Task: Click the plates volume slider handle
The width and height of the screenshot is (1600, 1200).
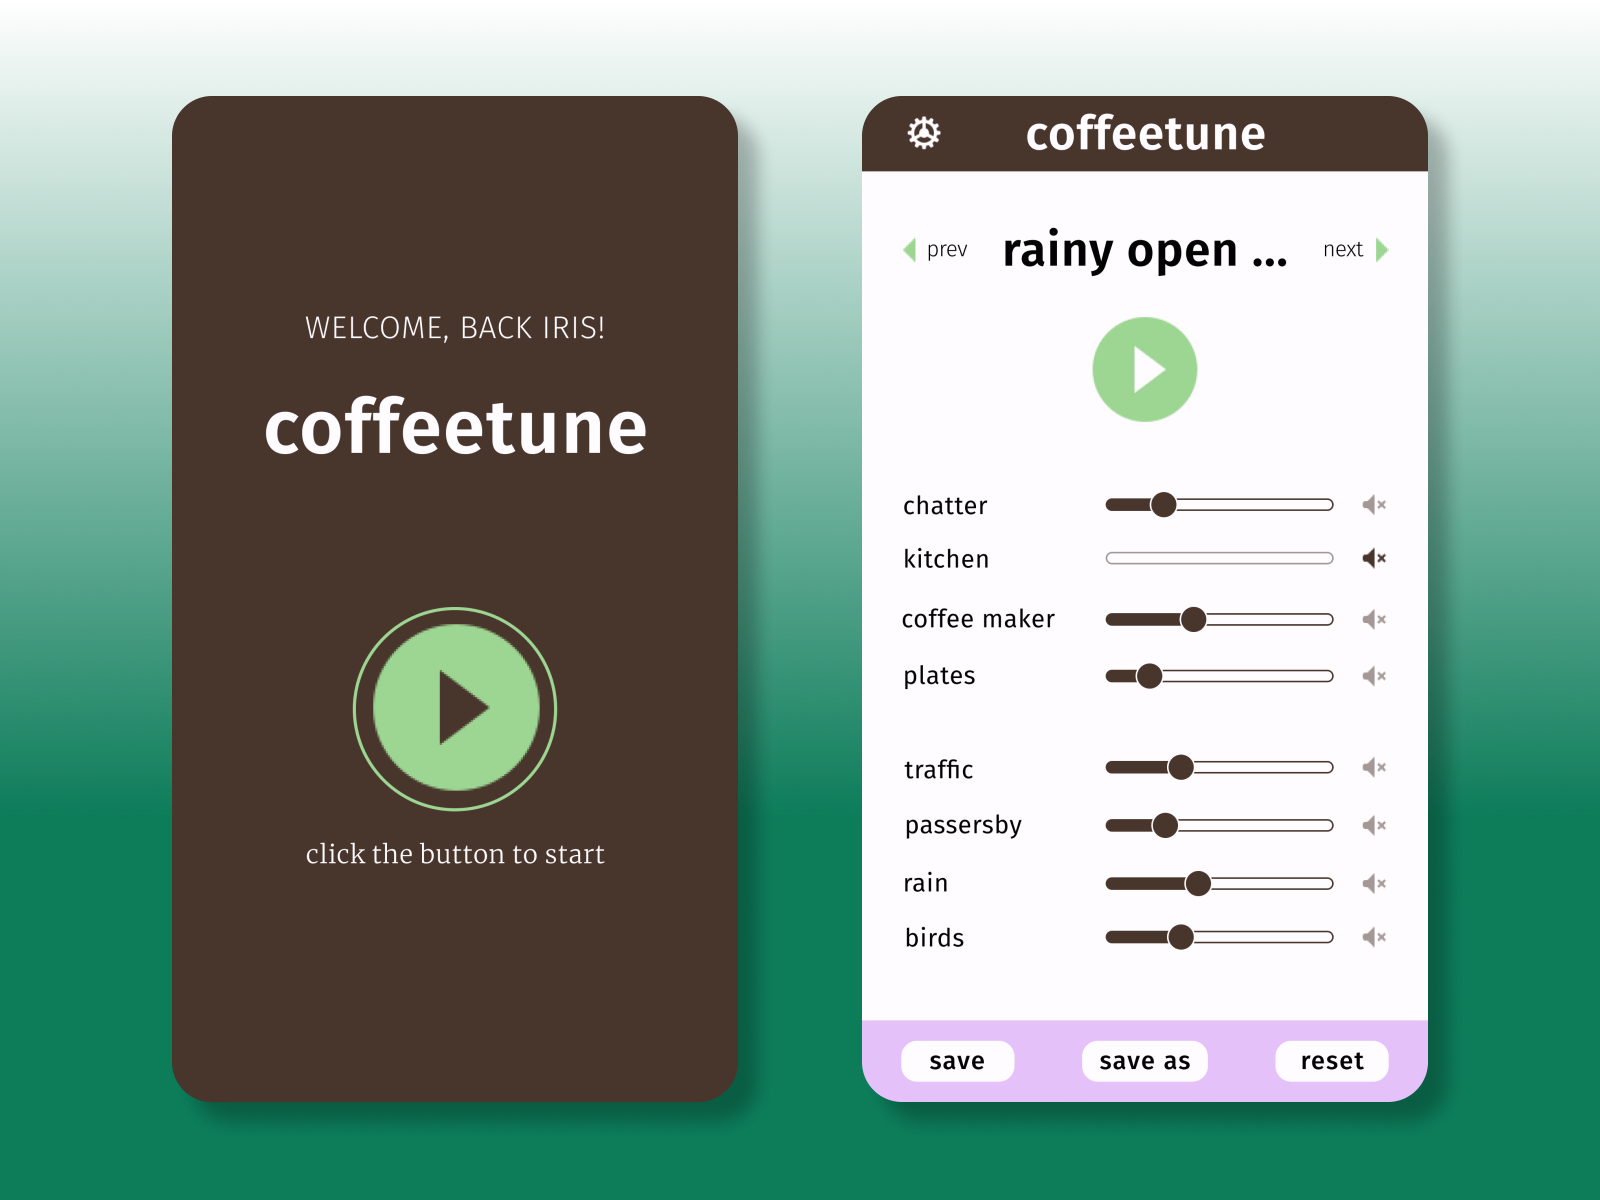Action: point(1150,676)
